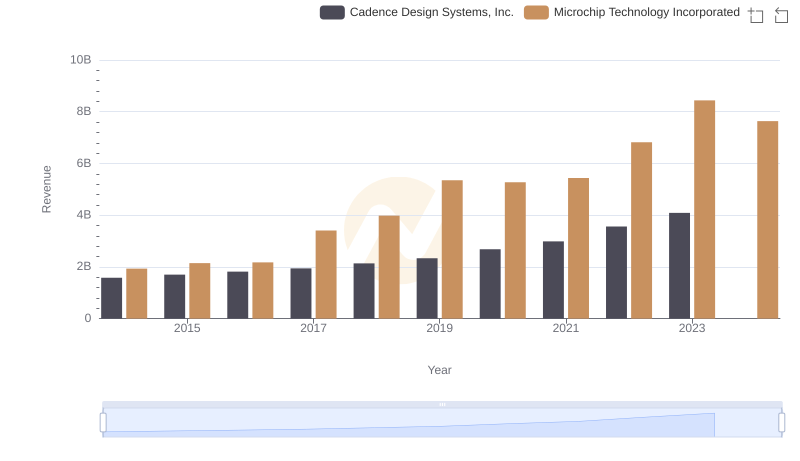800x461 pixels.
Task: Click the 8B y-axis label
Action: pyautogui.click(x=84, y=112)
